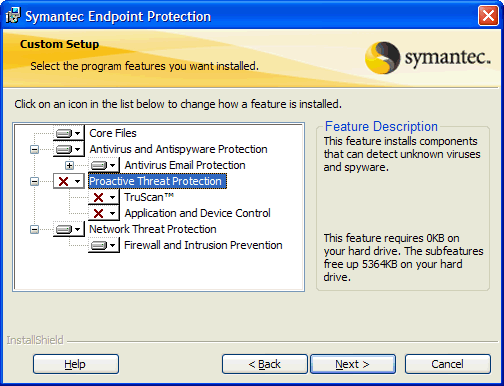504x386 pixels.
Task: Collapse the Proactive Threat Protection node
Action: pyautogui.click(x=34, y=181)
